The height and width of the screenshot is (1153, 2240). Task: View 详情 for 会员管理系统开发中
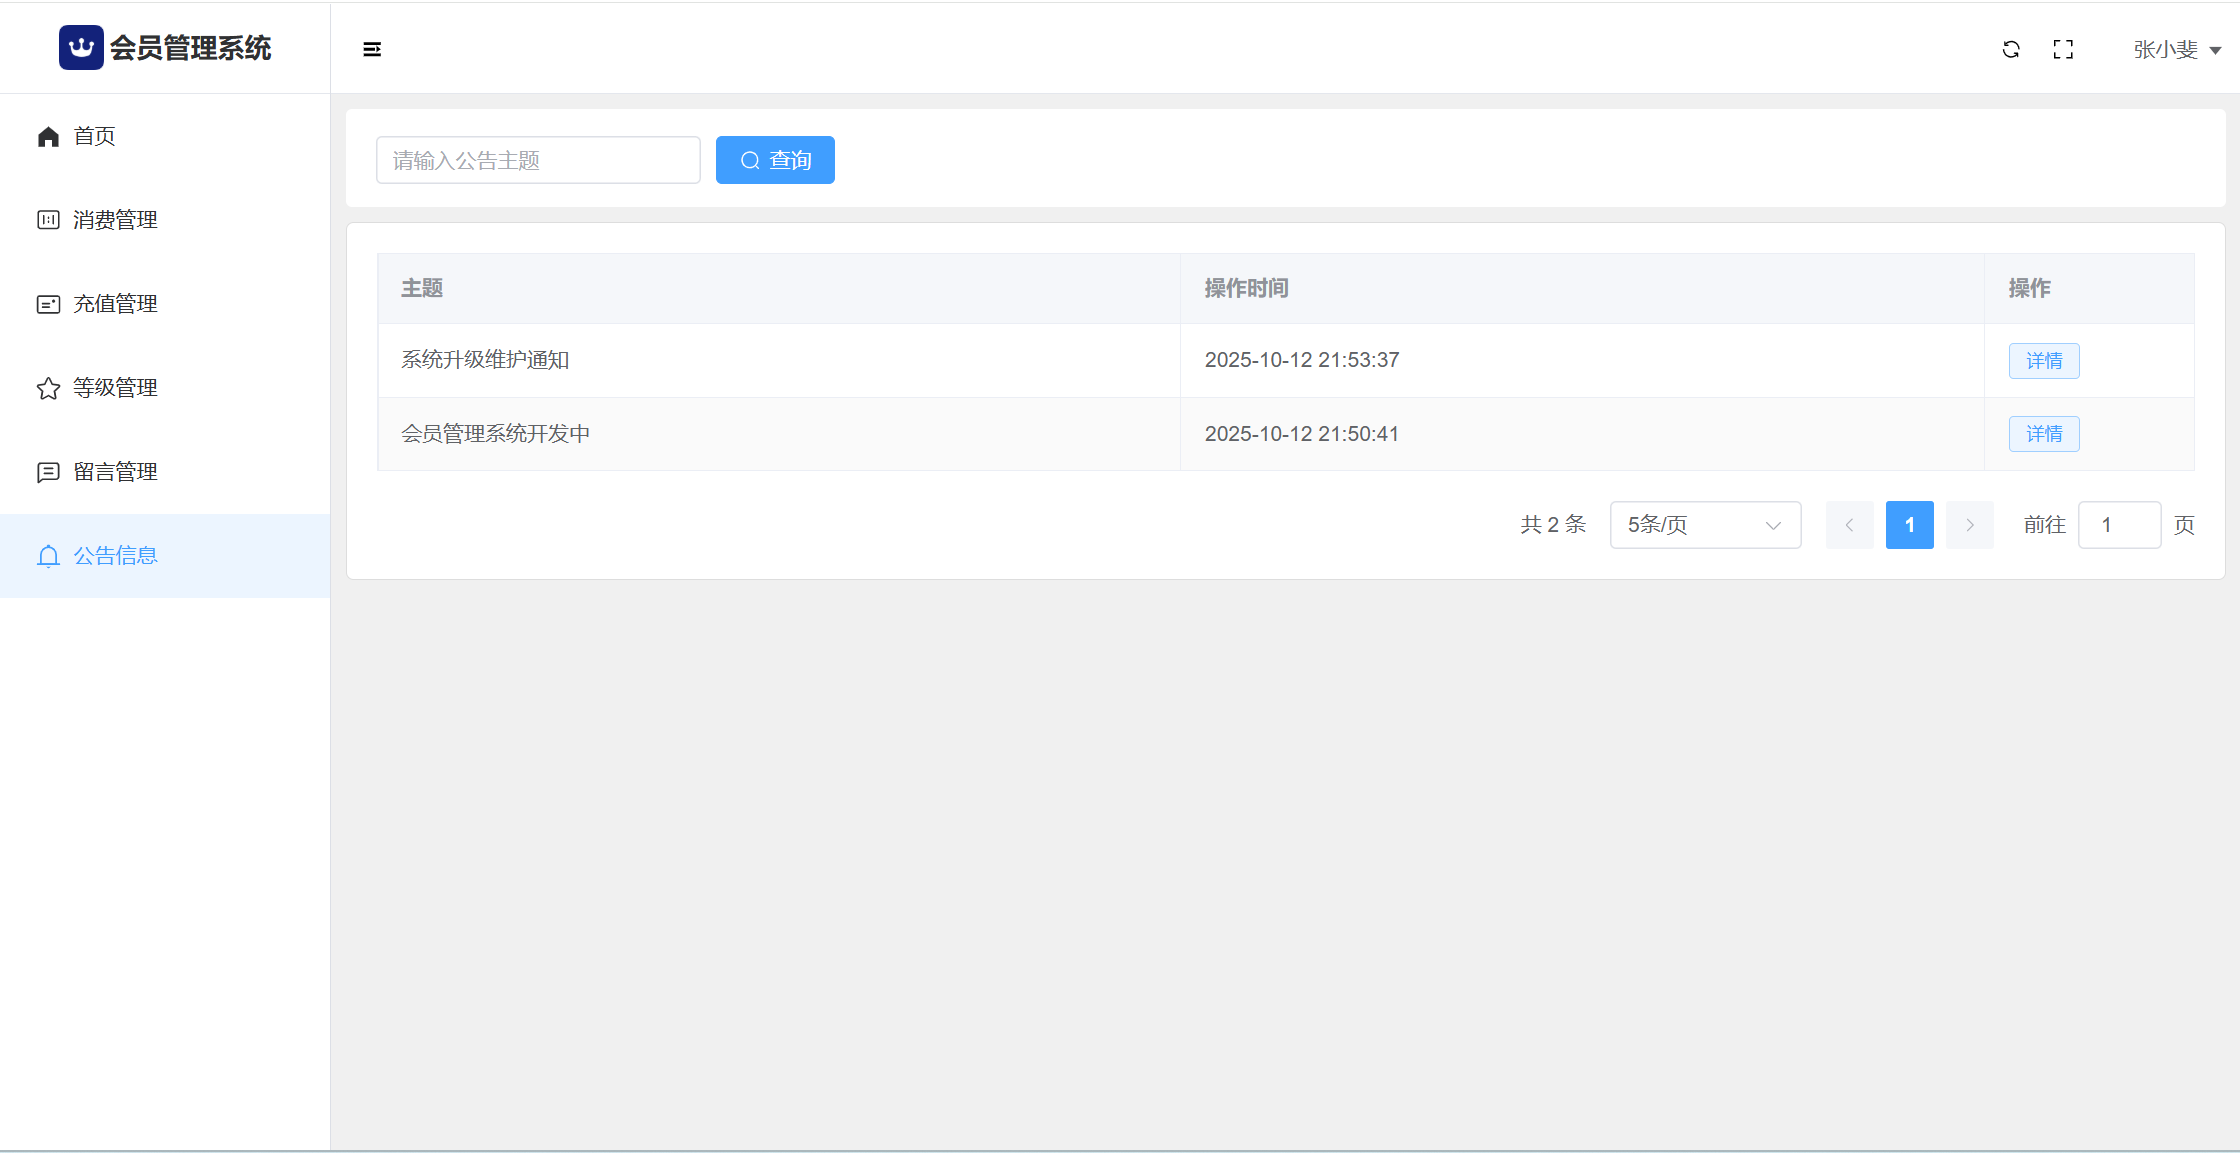point(2044,434)
